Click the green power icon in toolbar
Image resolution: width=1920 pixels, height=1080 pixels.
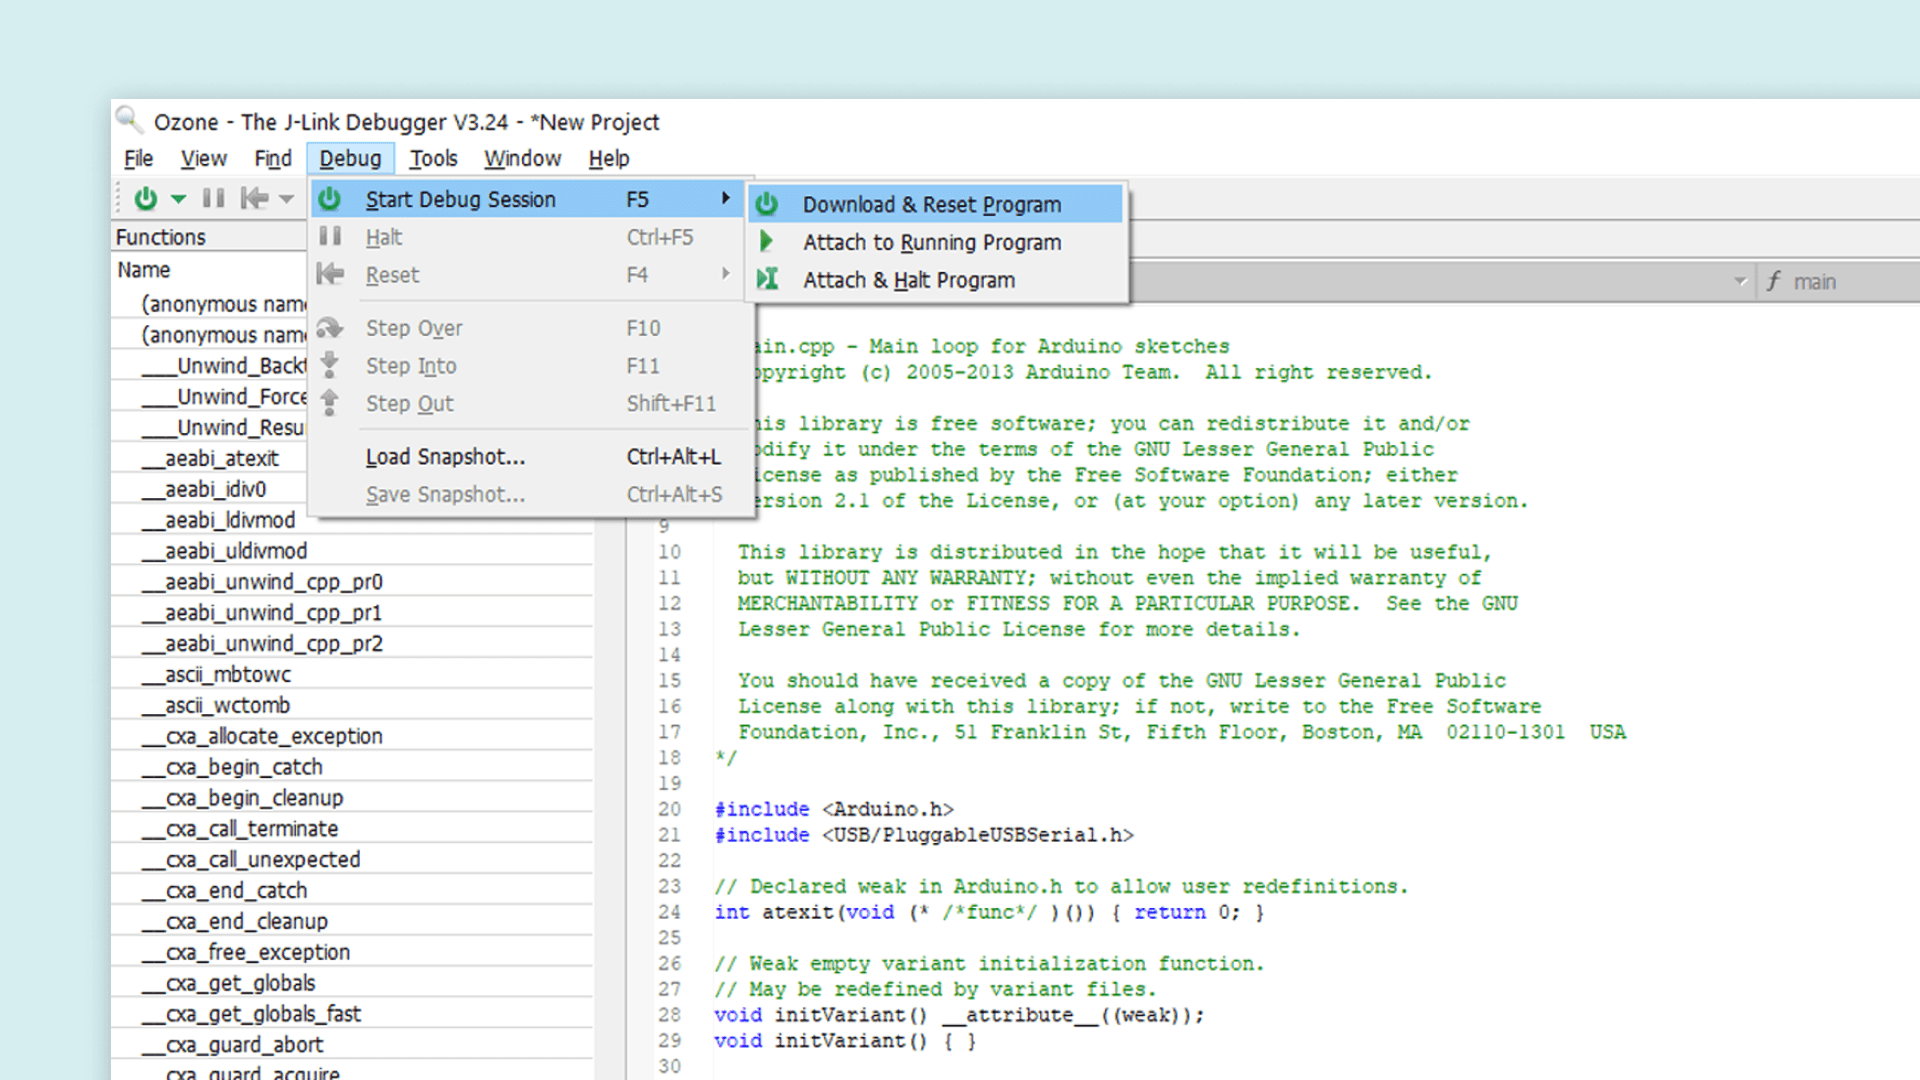146,199
